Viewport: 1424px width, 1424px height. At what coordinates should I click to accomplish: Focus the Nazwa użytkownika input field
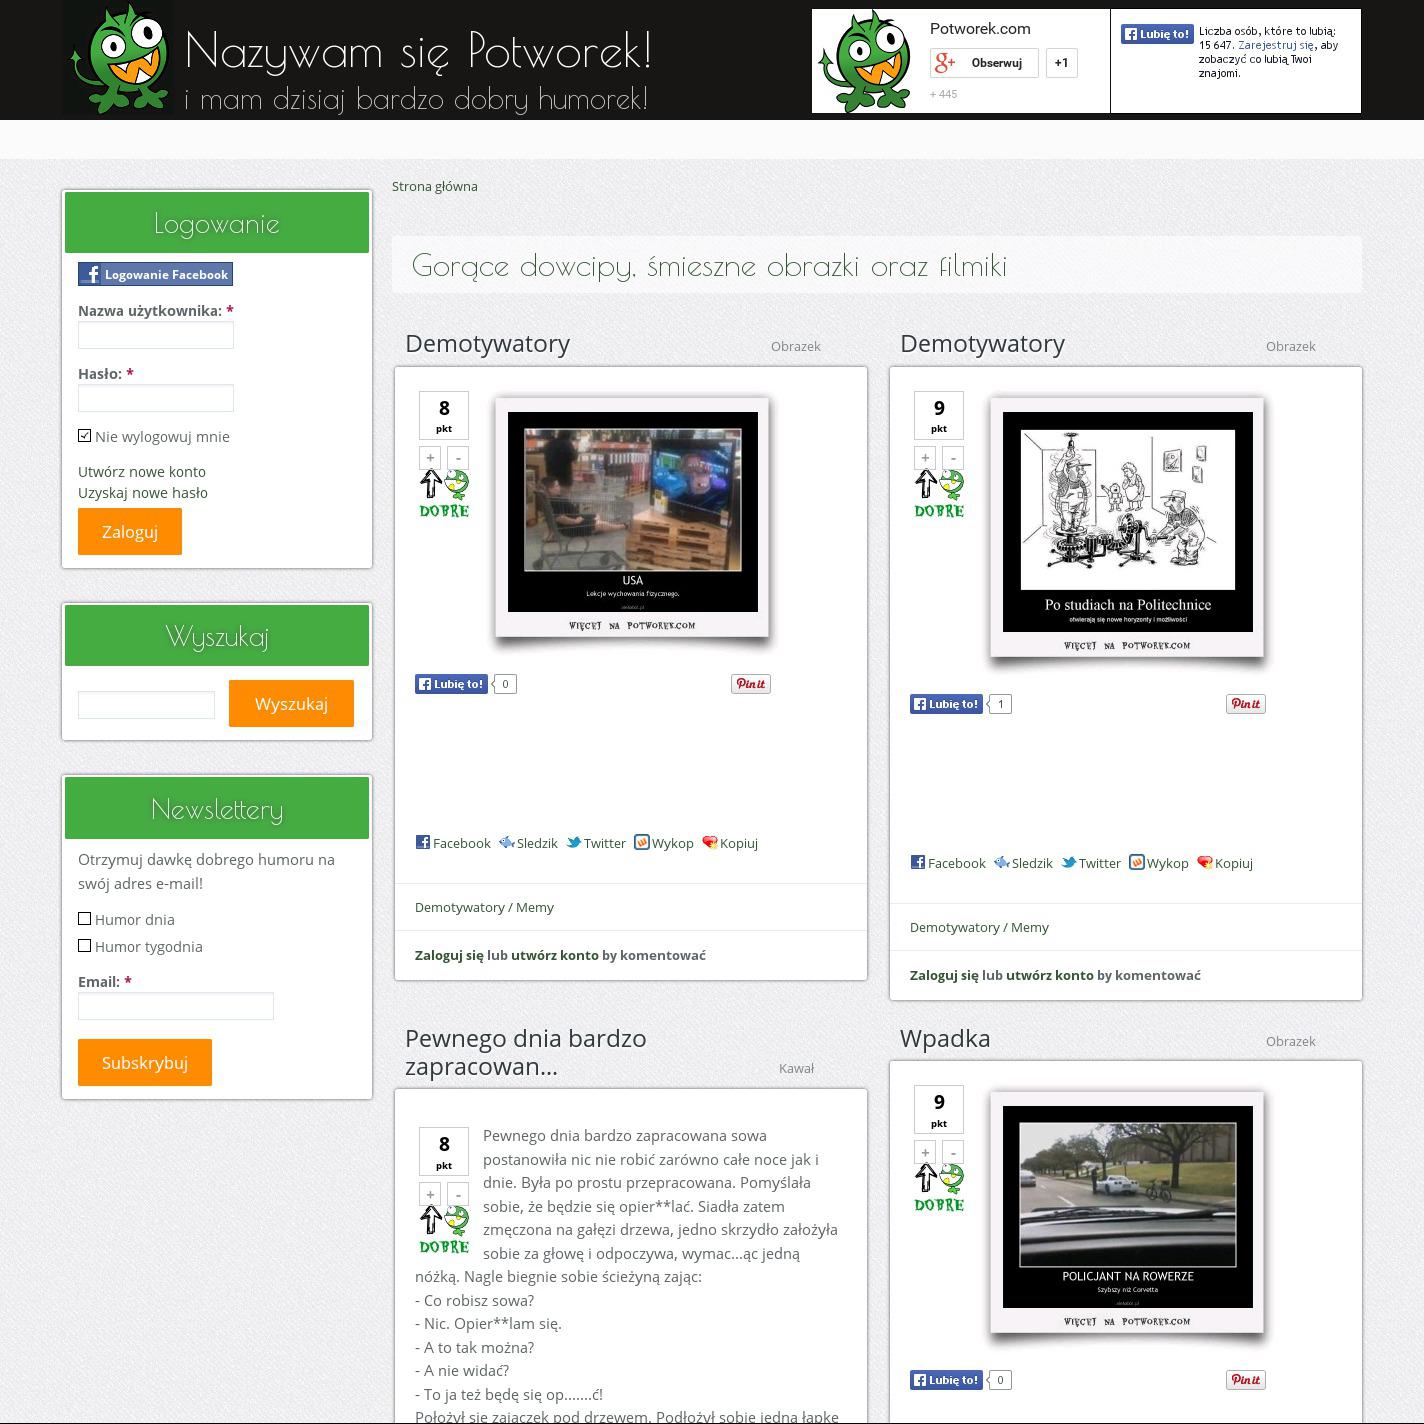pos(156,335)
